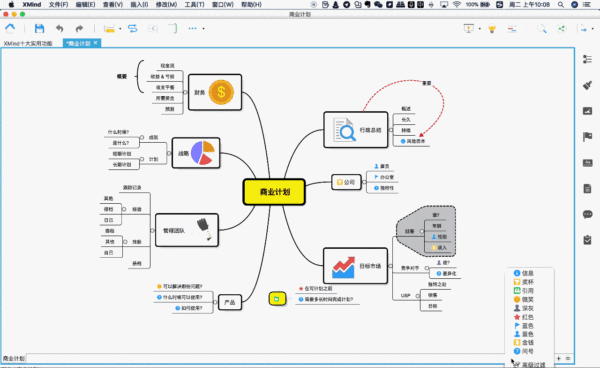
Task: Select the 目标市场 topic
Action: click(355, 266)
